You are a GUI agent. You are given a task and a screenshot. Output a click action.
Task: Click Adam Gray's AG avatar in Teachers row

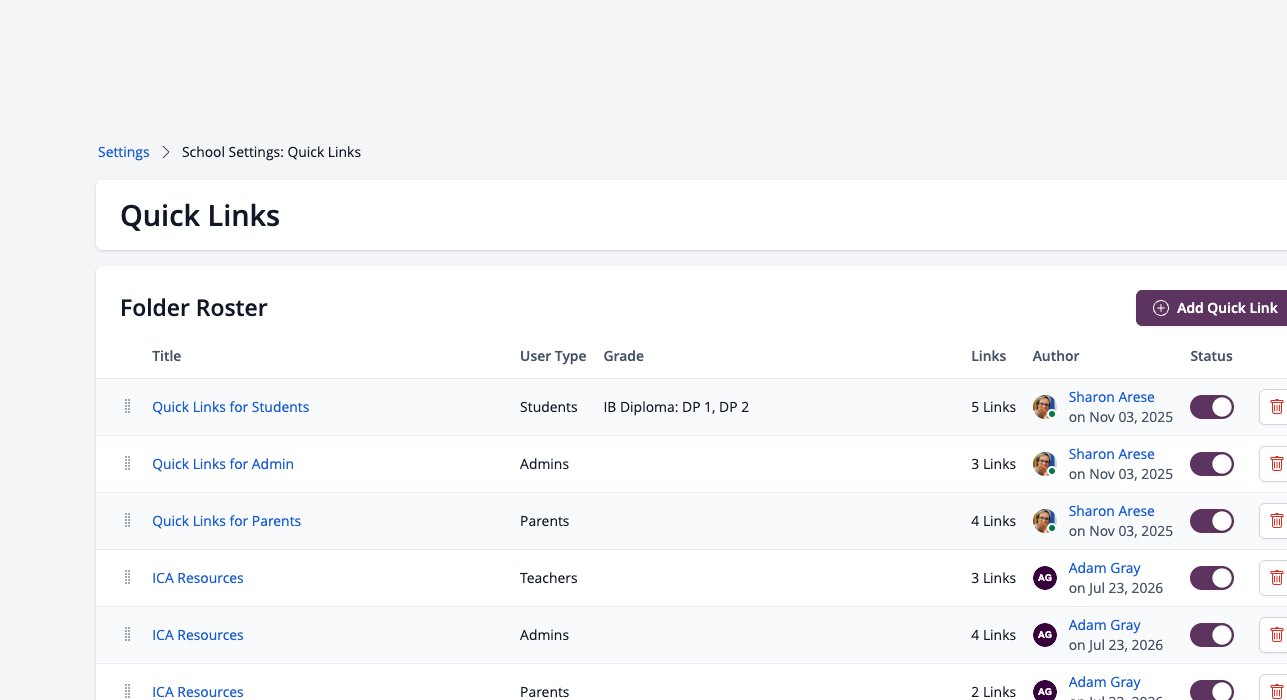coord(1044,578)
